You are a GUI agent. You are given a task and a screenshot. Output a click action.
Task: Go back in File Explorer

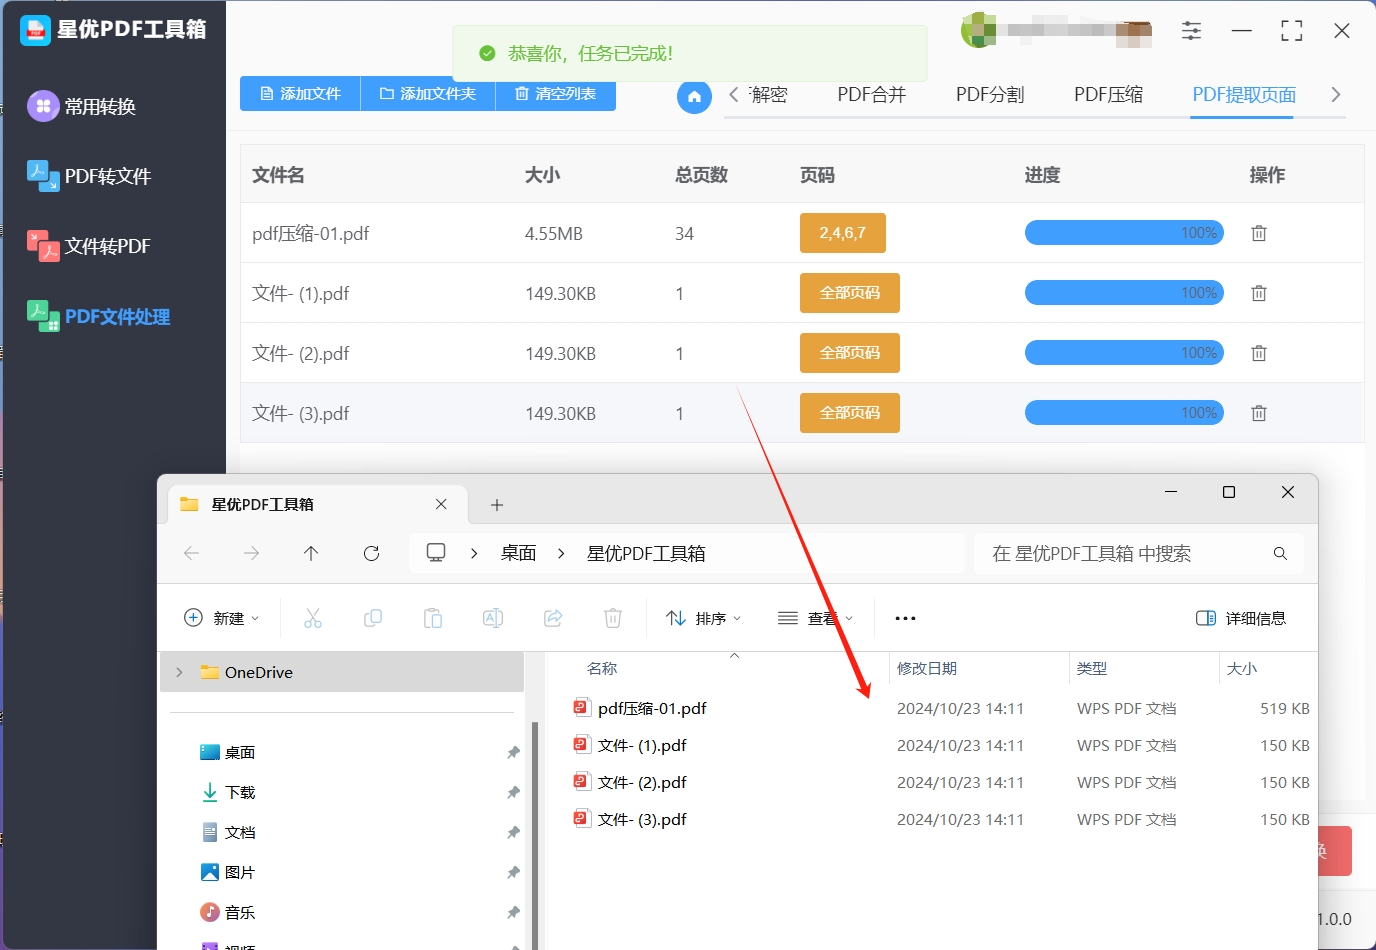192,553
